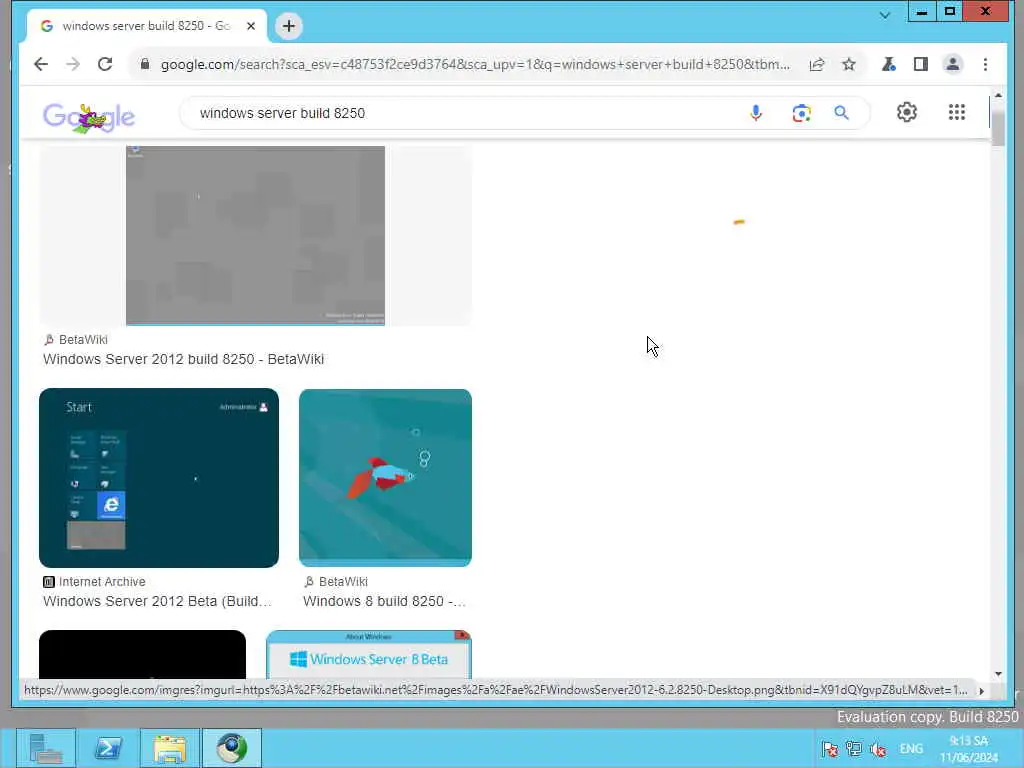1024x768 pixels.
Task: Open Google quick settings gear
Action: 906,112
